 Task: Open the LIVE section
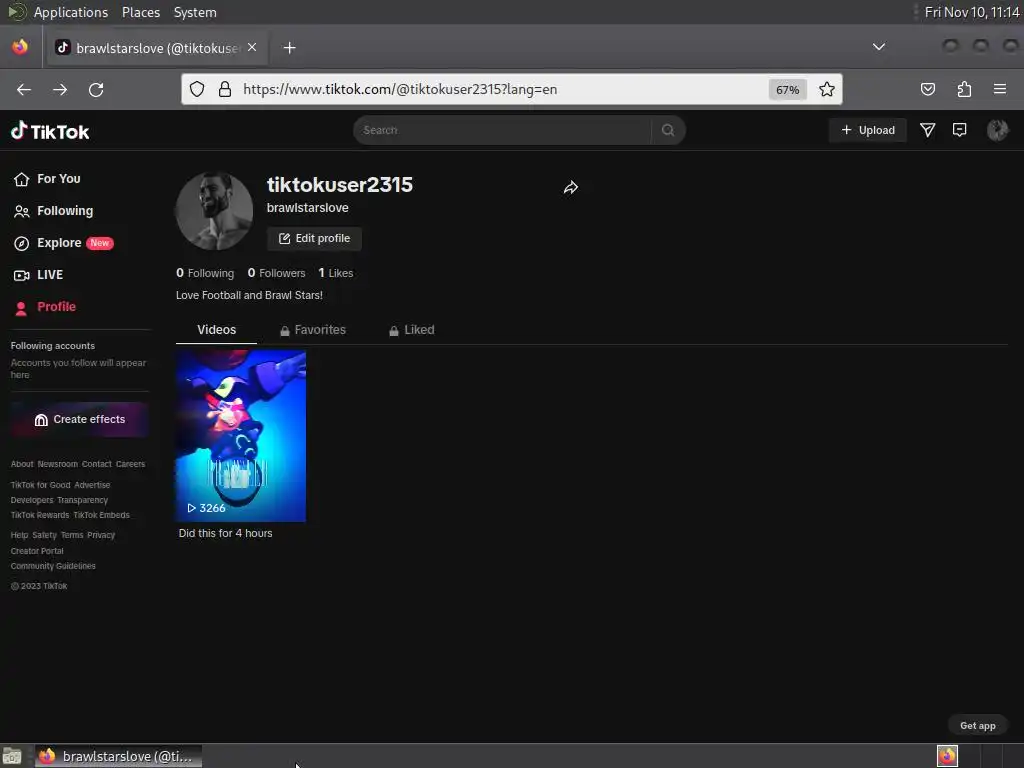[x=39, y=275]
